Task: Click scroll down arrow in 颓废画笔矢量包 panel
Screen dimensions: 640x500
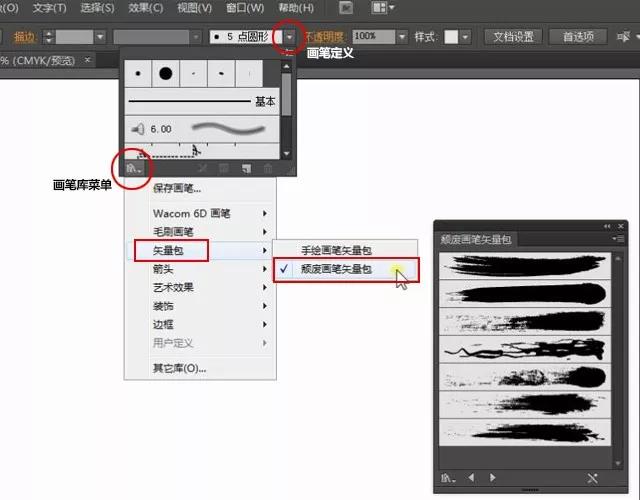Action: point(618,463)
